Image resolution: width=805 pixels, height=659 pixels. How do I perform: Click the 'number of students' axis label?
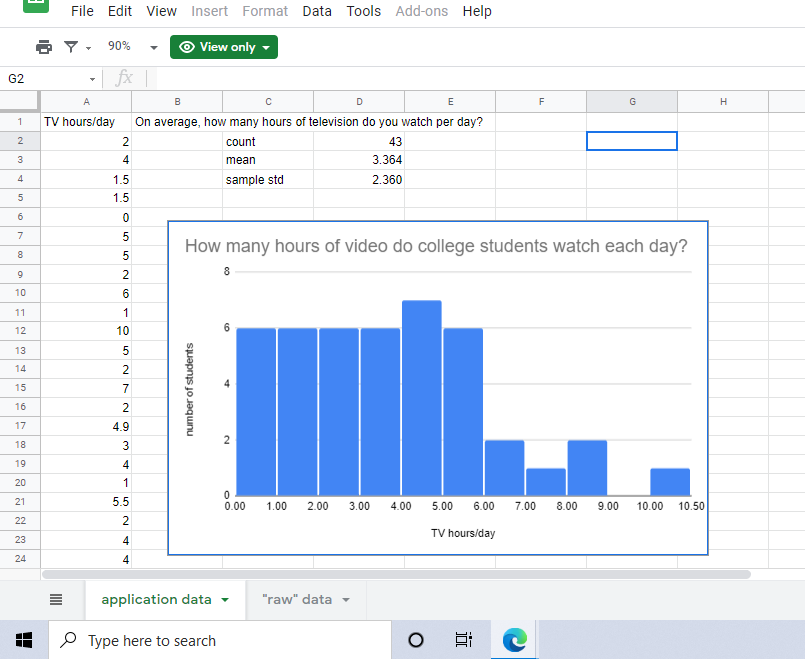189,390
